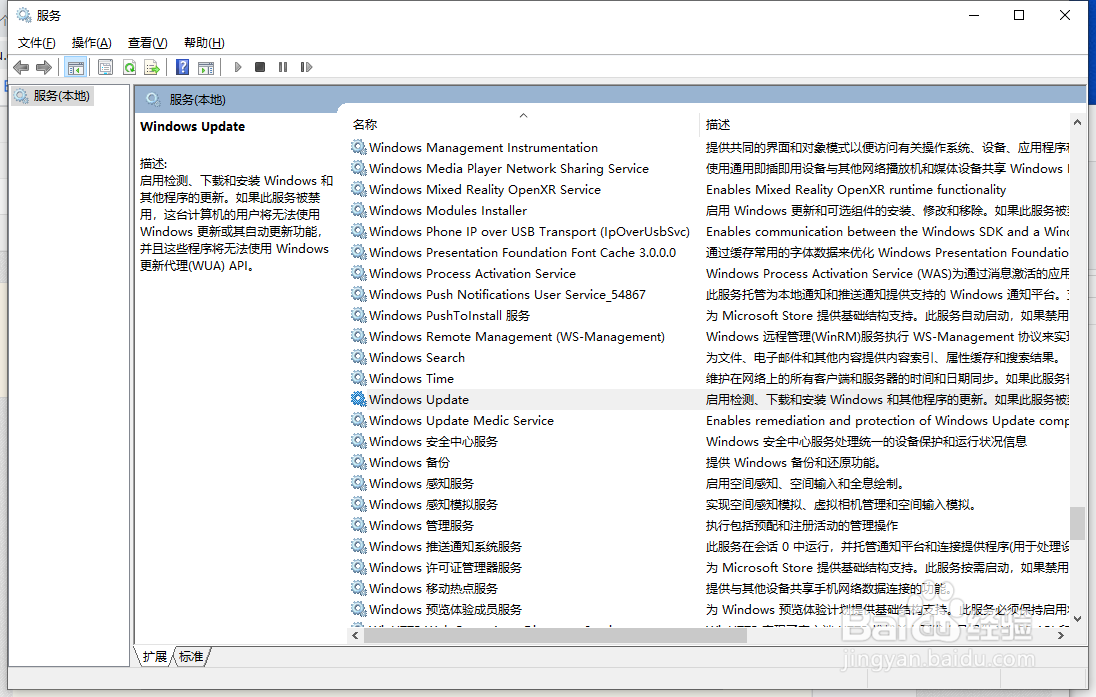Click the vertical scrollbar down arrow

pos(1077,618)
